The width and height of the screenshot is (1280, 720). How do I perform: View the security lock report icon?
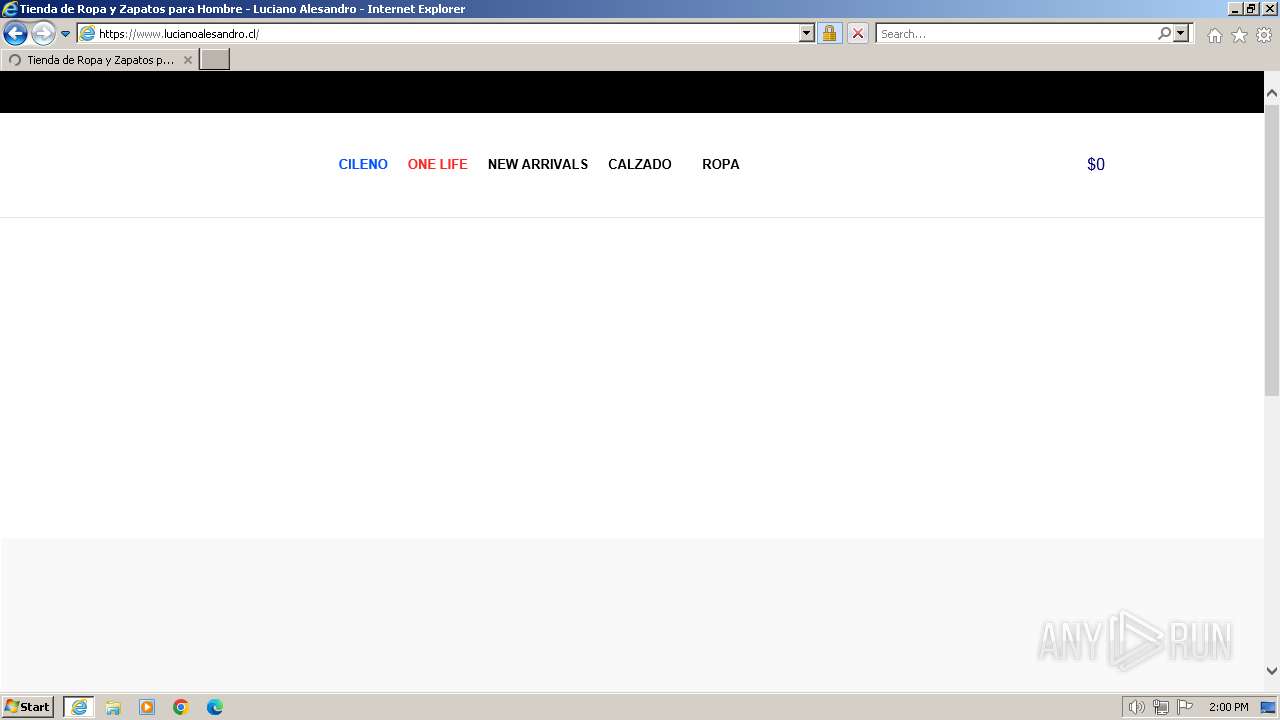tap(829, 33)
